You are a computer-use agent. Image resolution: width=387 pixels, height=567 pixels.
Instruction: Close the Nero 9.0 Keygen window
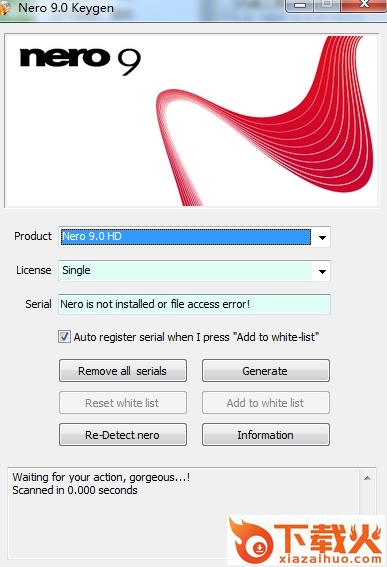click(363, 5)
